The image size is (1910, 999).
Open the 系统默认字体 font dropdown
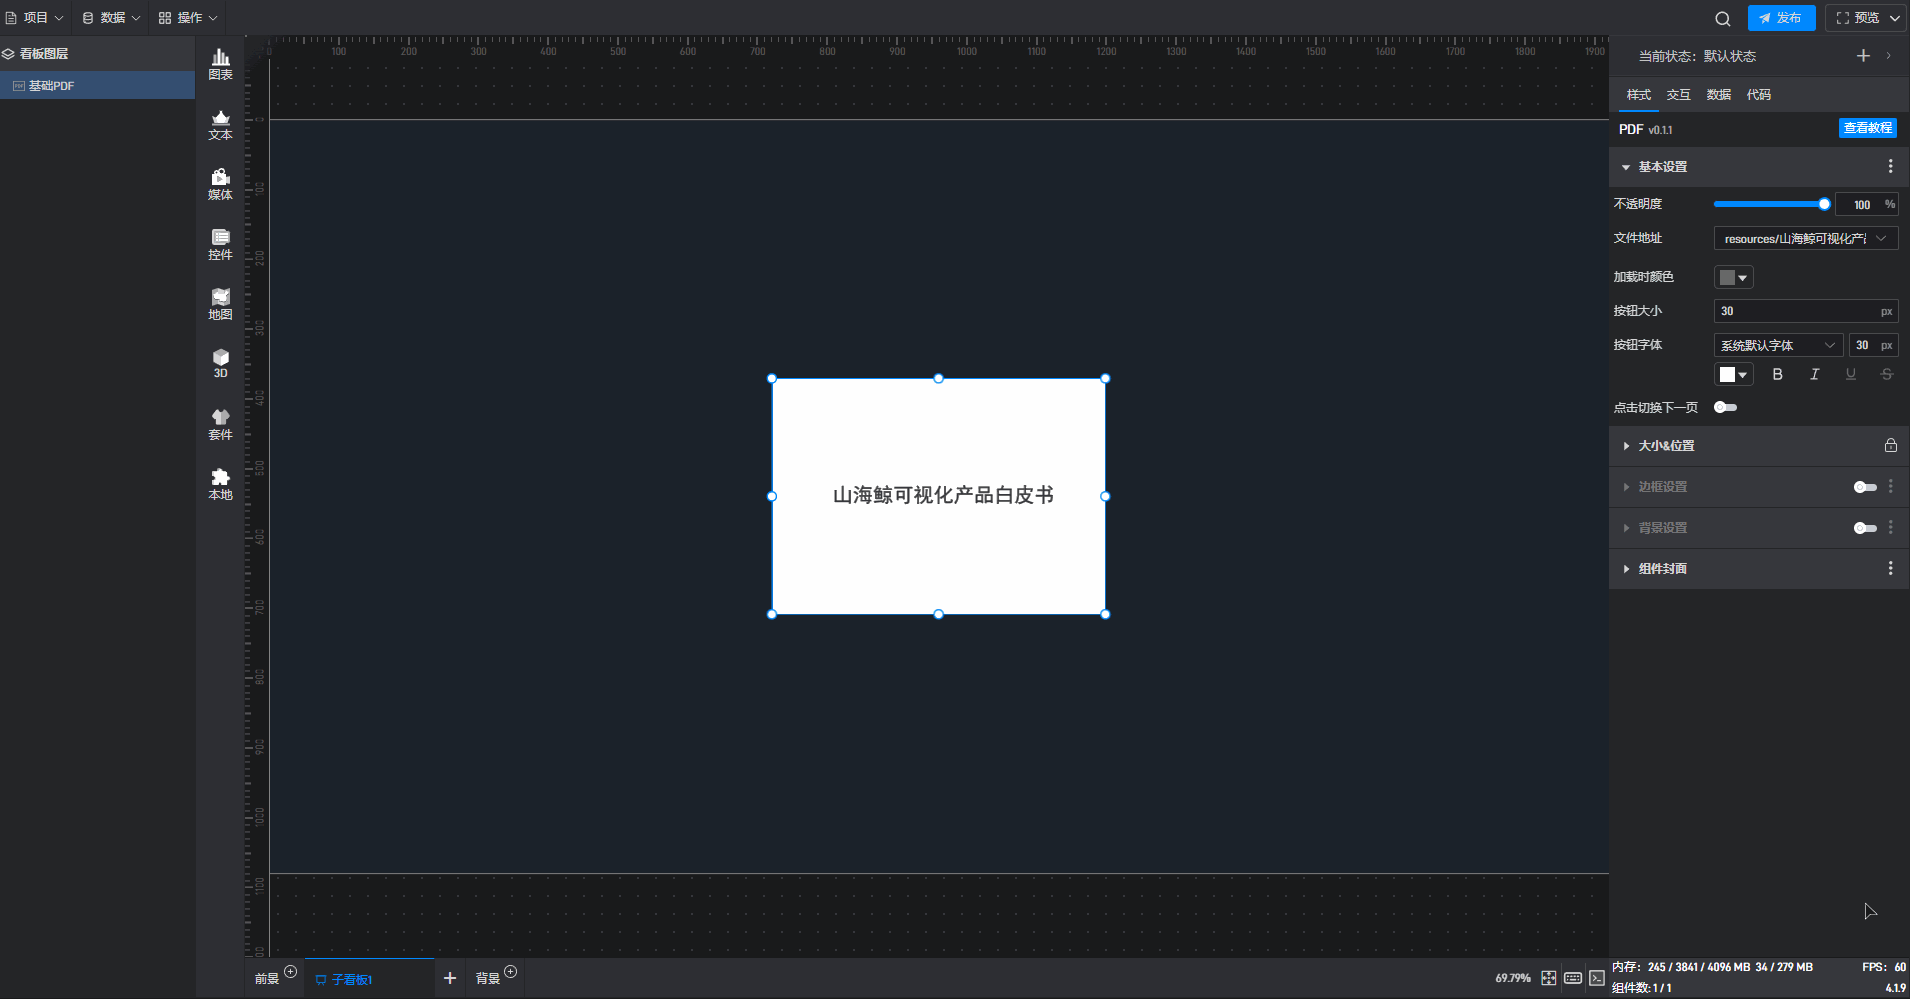point(1777,345)
